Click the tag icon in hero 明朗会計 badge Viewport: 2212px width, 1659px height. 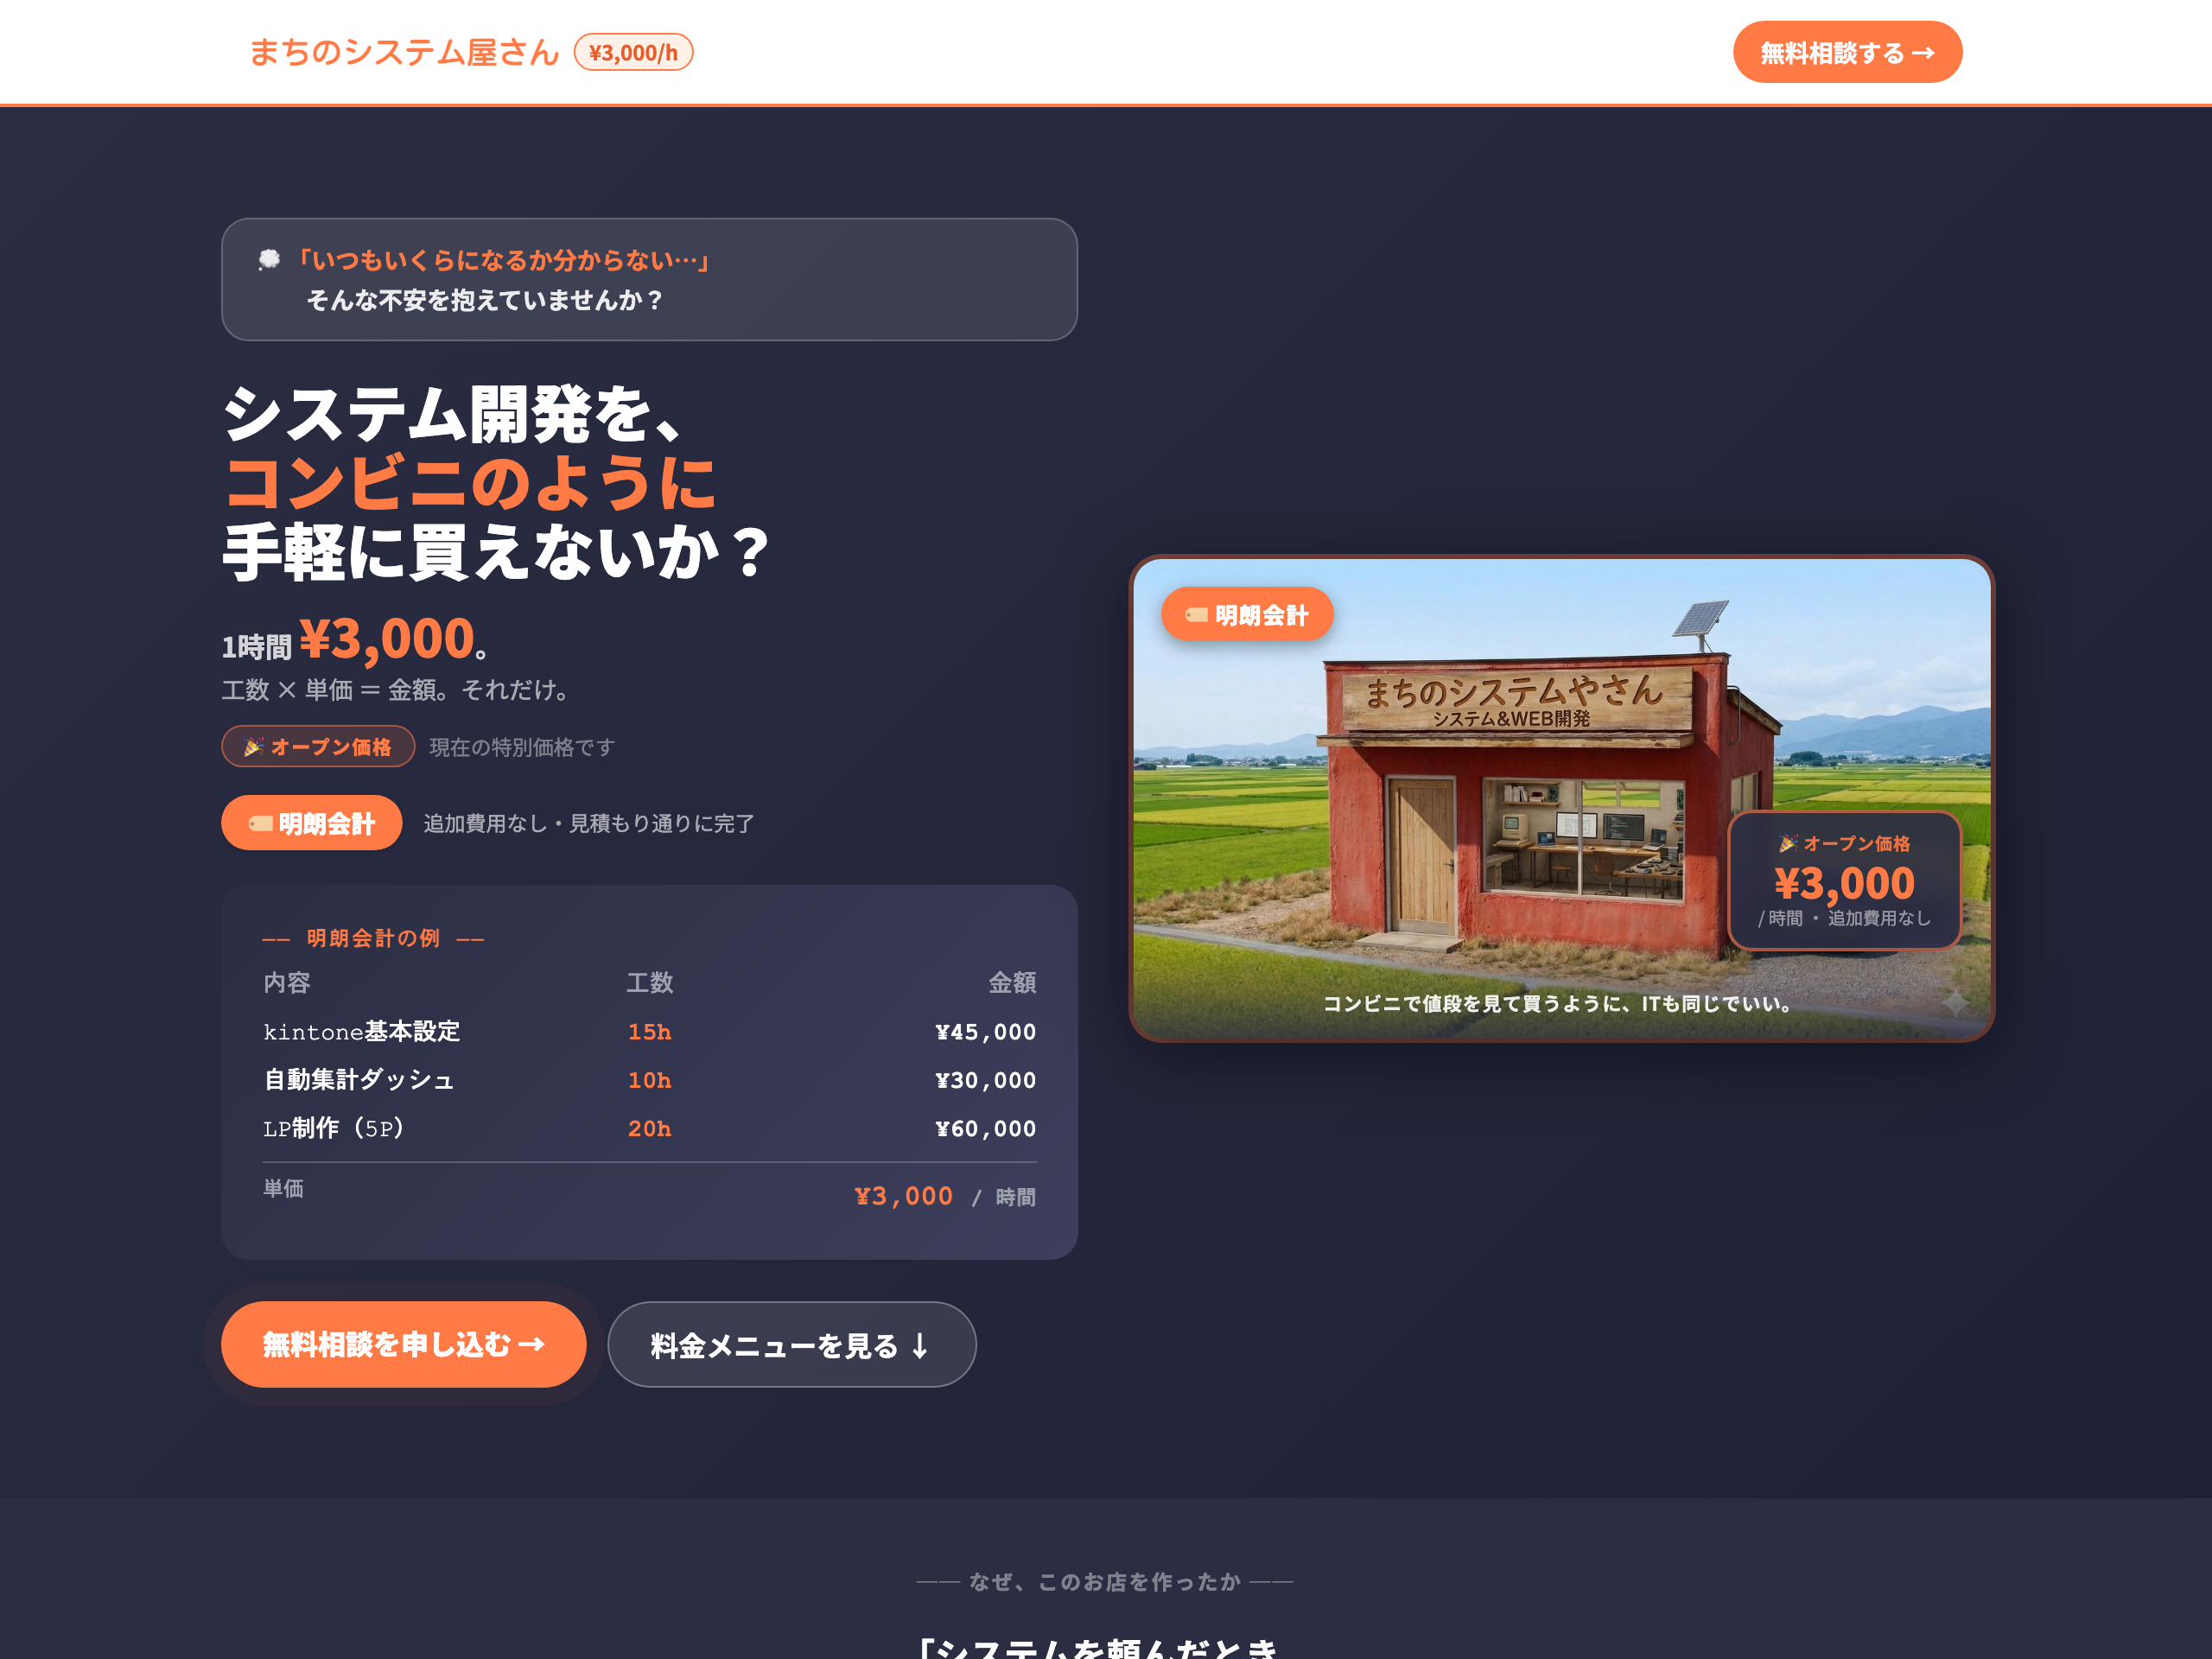tap(261, 823)
